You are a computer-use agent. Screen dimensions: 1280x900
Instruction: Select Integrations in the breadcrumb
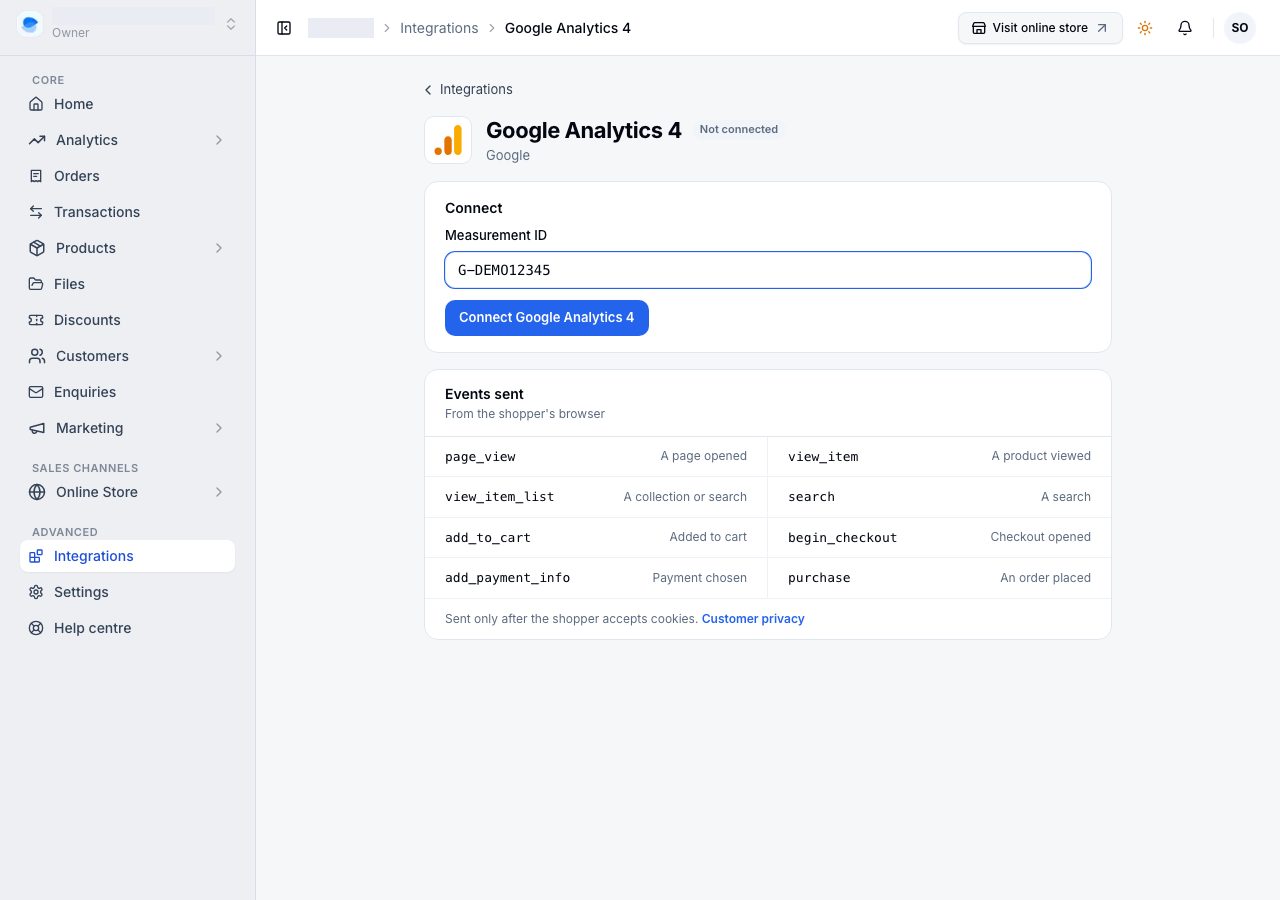tap(439, 28)
